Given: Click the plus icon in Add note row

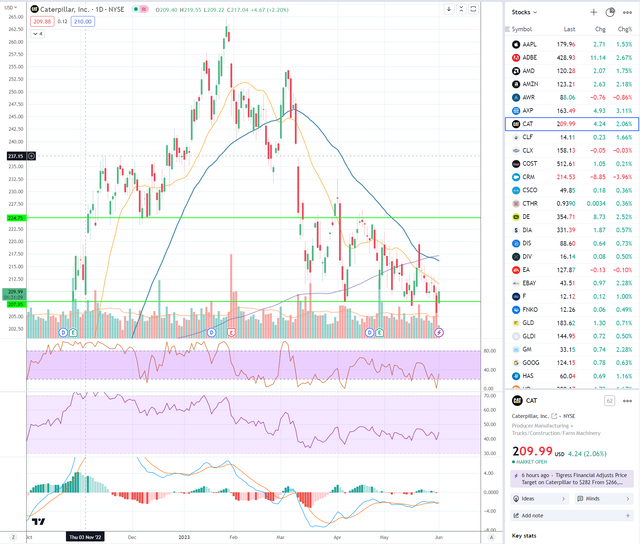Looking at the screenshot, I should pos(628,516).
